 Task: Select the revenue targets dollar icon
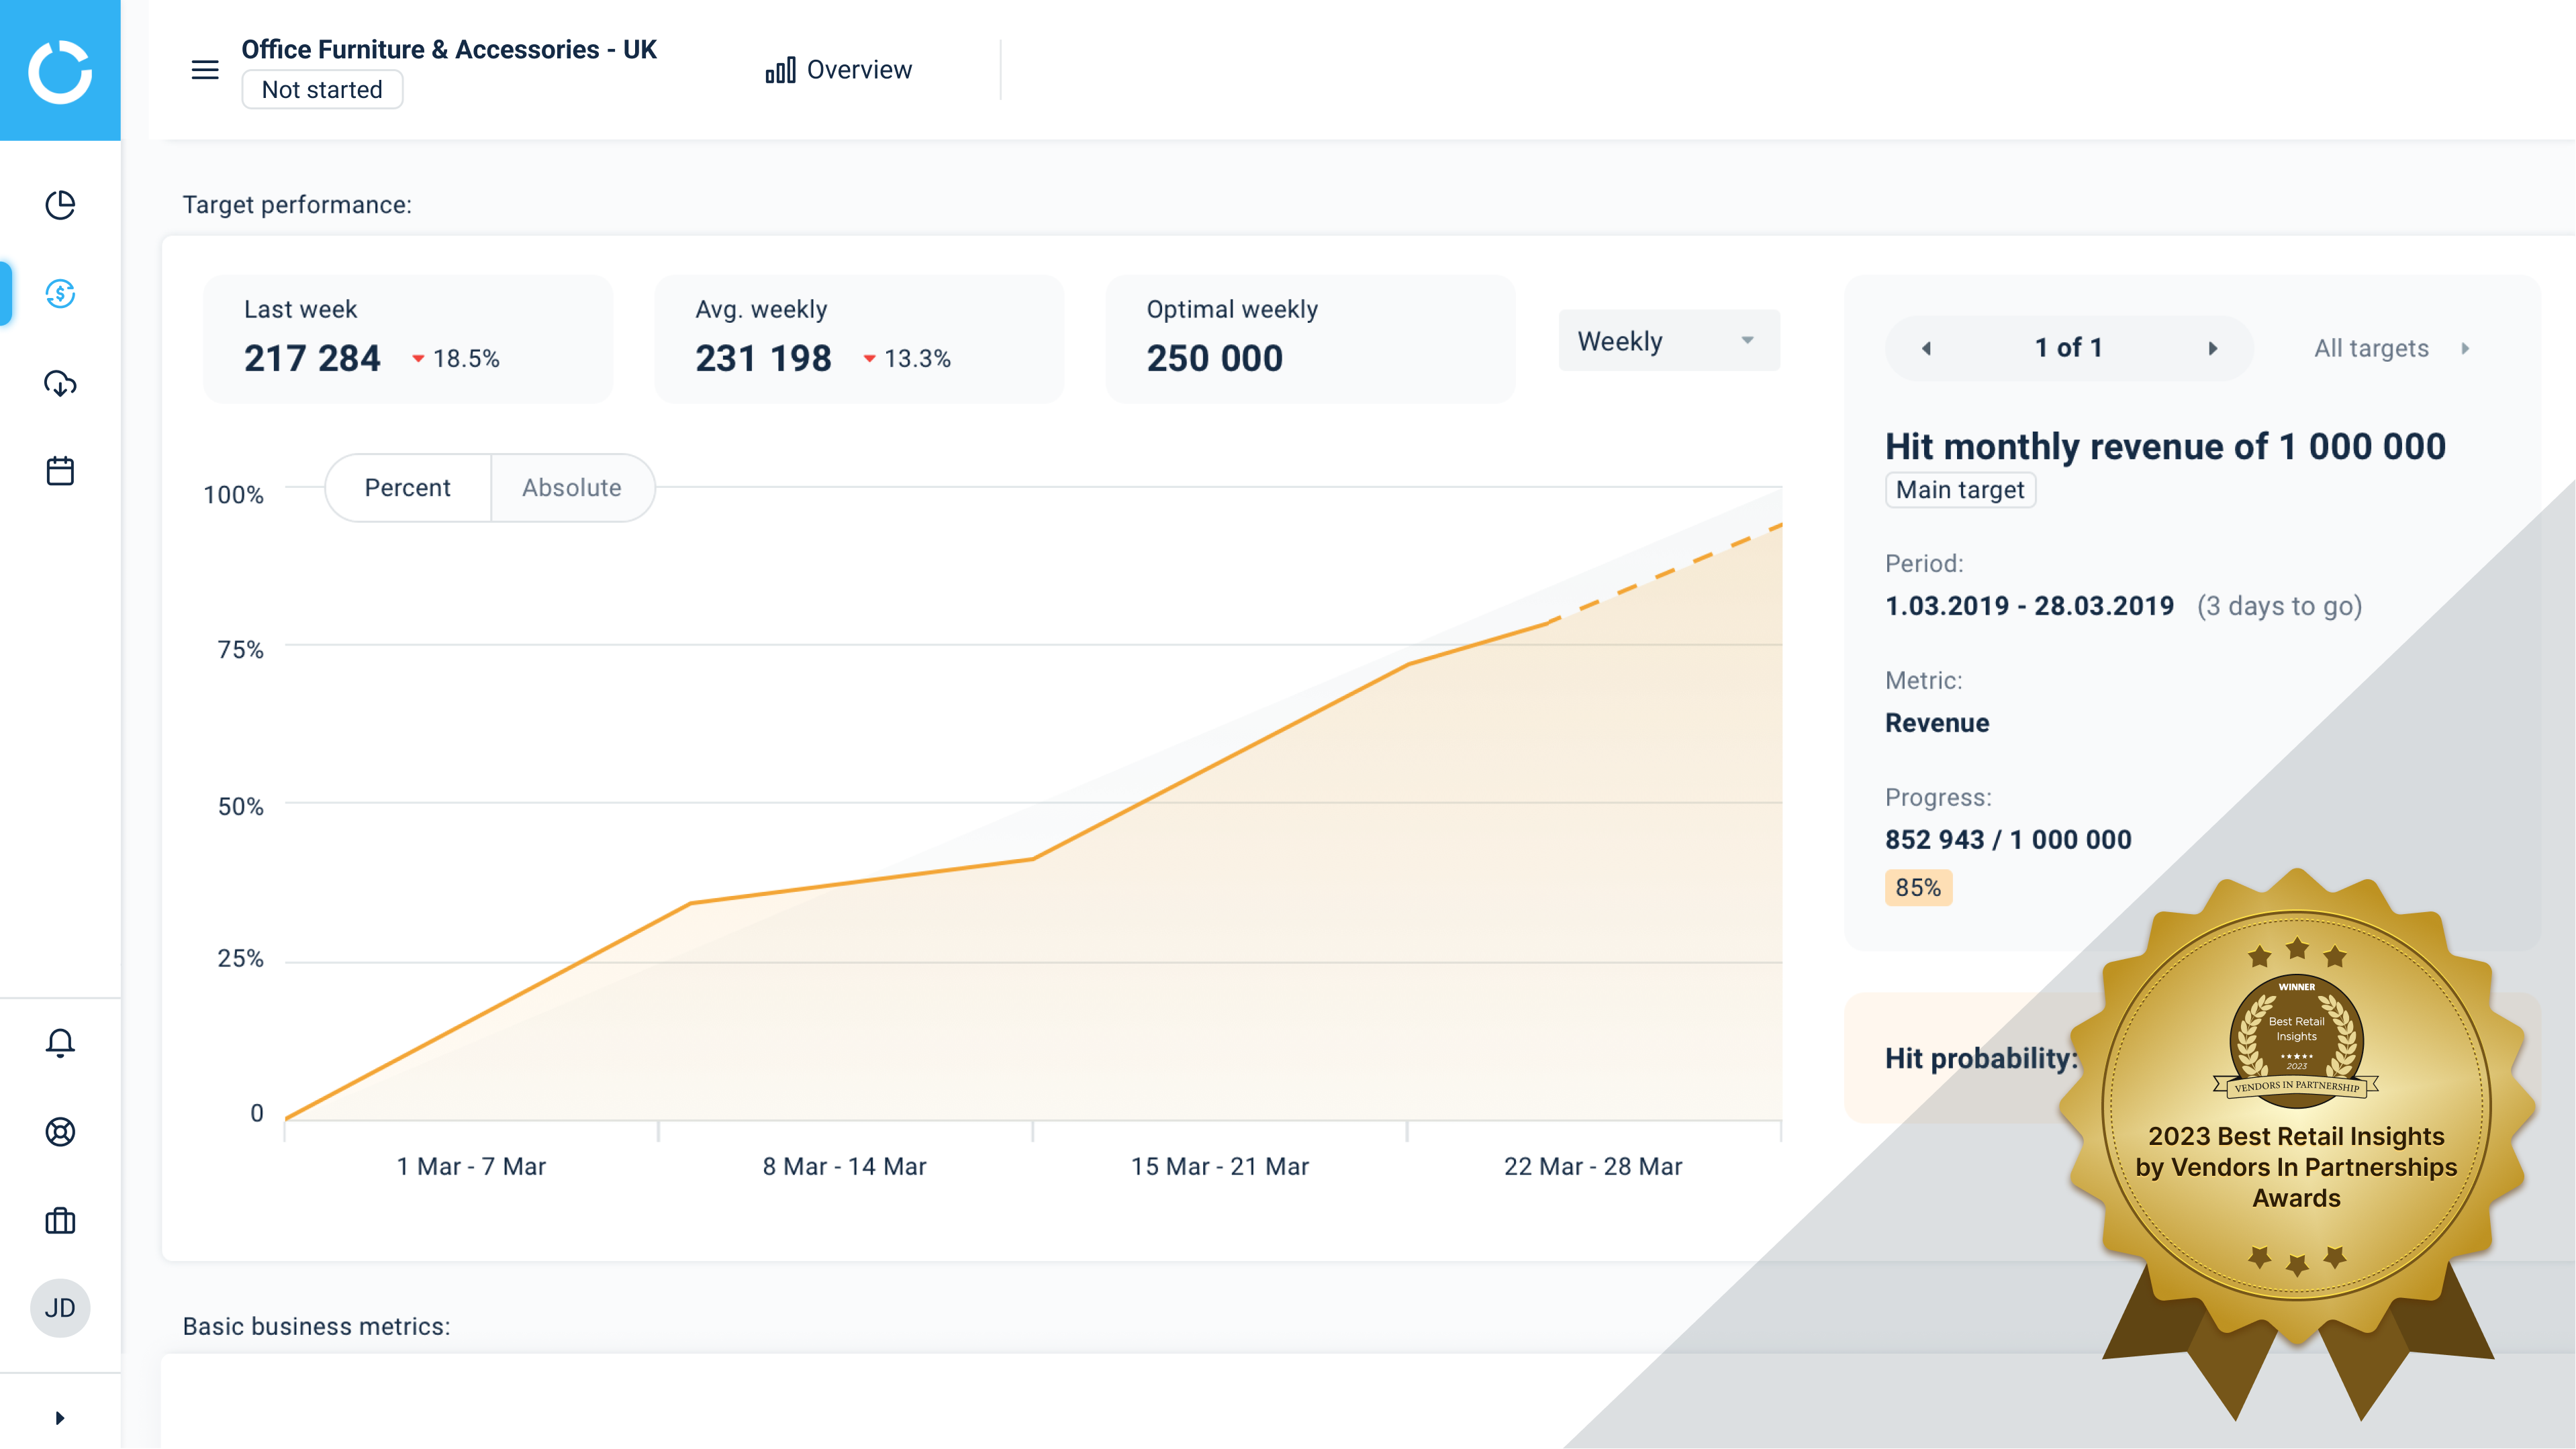(x=60, y=294)
